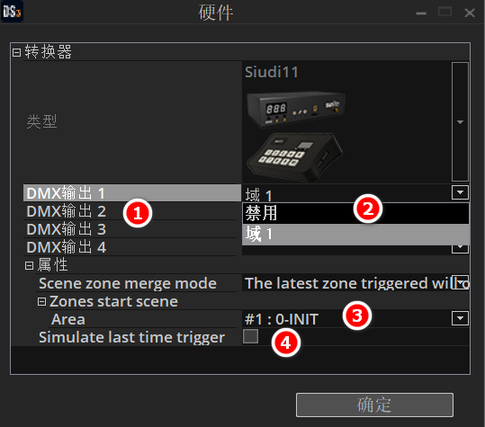Close the 硬件 hardware window
Screen dimensions: 485x427
click(470, 13)
